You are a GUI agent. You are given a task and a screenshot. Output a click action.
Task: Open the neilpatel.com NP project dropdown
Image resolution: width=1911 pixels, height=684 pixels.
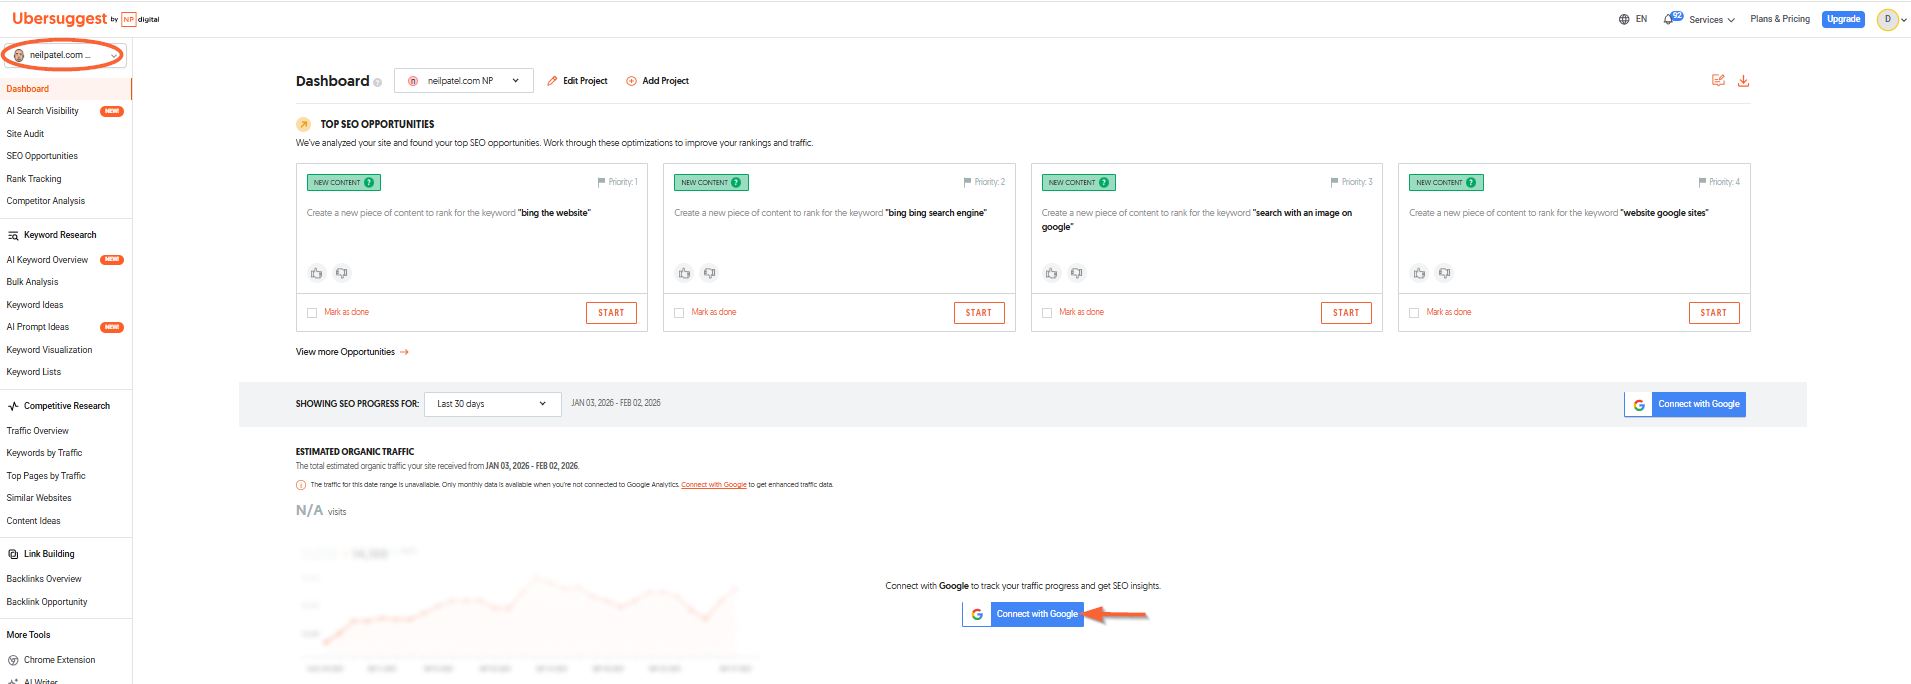point(464,81)
